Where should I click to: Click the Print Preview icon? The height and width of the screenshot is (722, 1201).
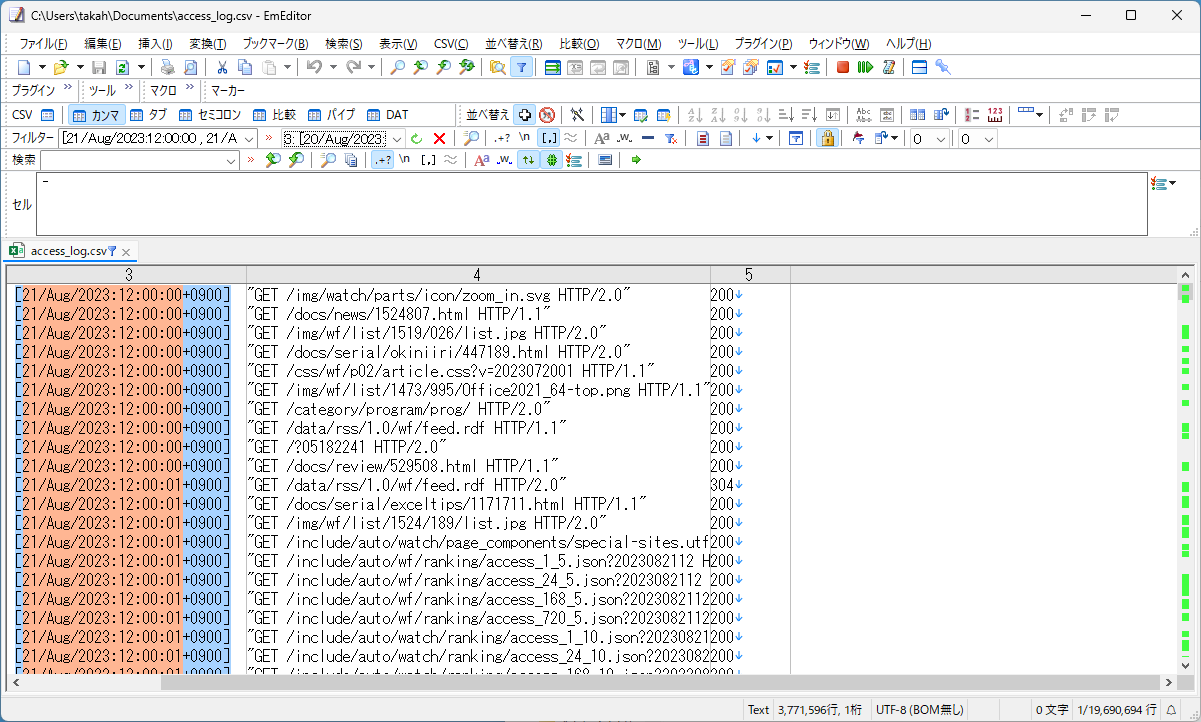[x=190, y=67]
